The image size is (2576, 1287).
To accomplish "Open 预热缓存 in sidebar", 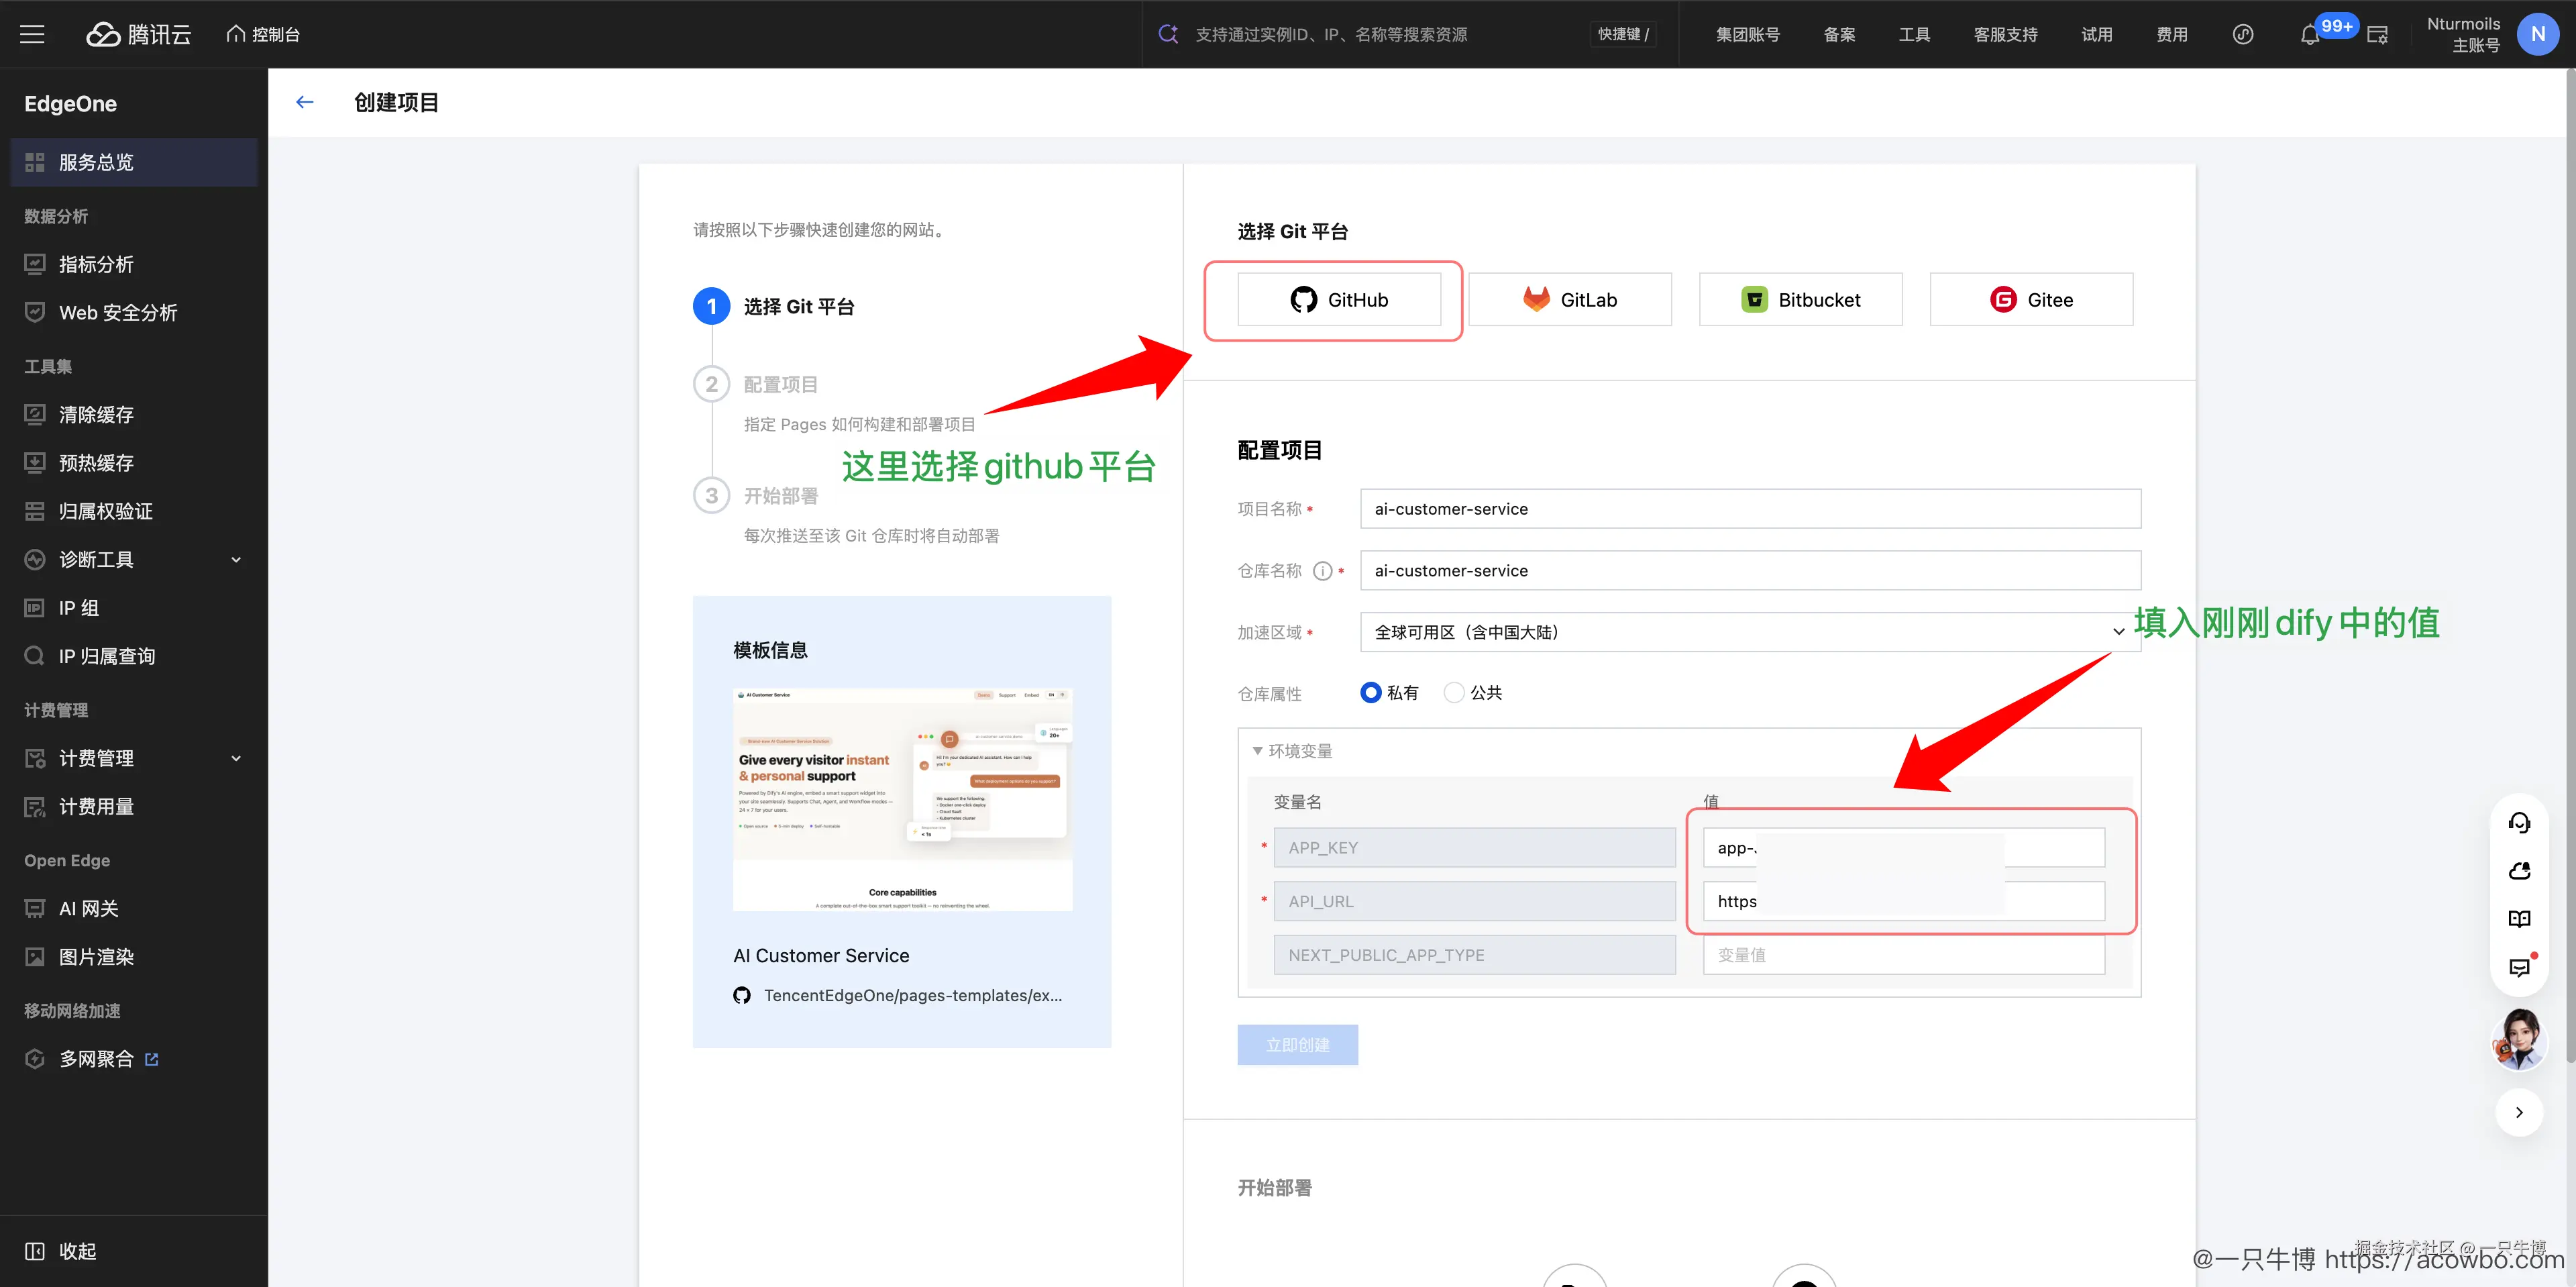I will pyautogui.click(x=134, y=462).
